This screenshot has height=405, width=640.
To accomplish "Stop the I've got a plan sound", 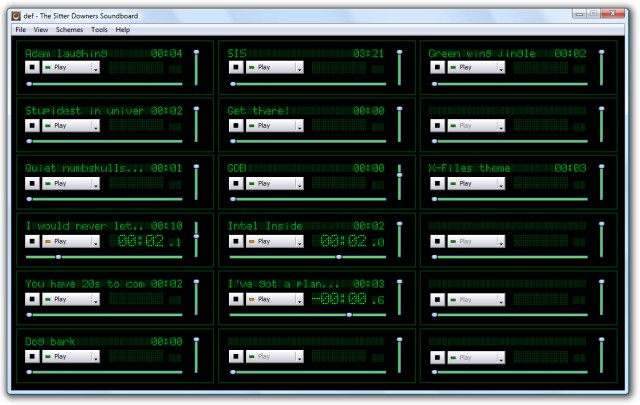I will [x=236, y=299].
